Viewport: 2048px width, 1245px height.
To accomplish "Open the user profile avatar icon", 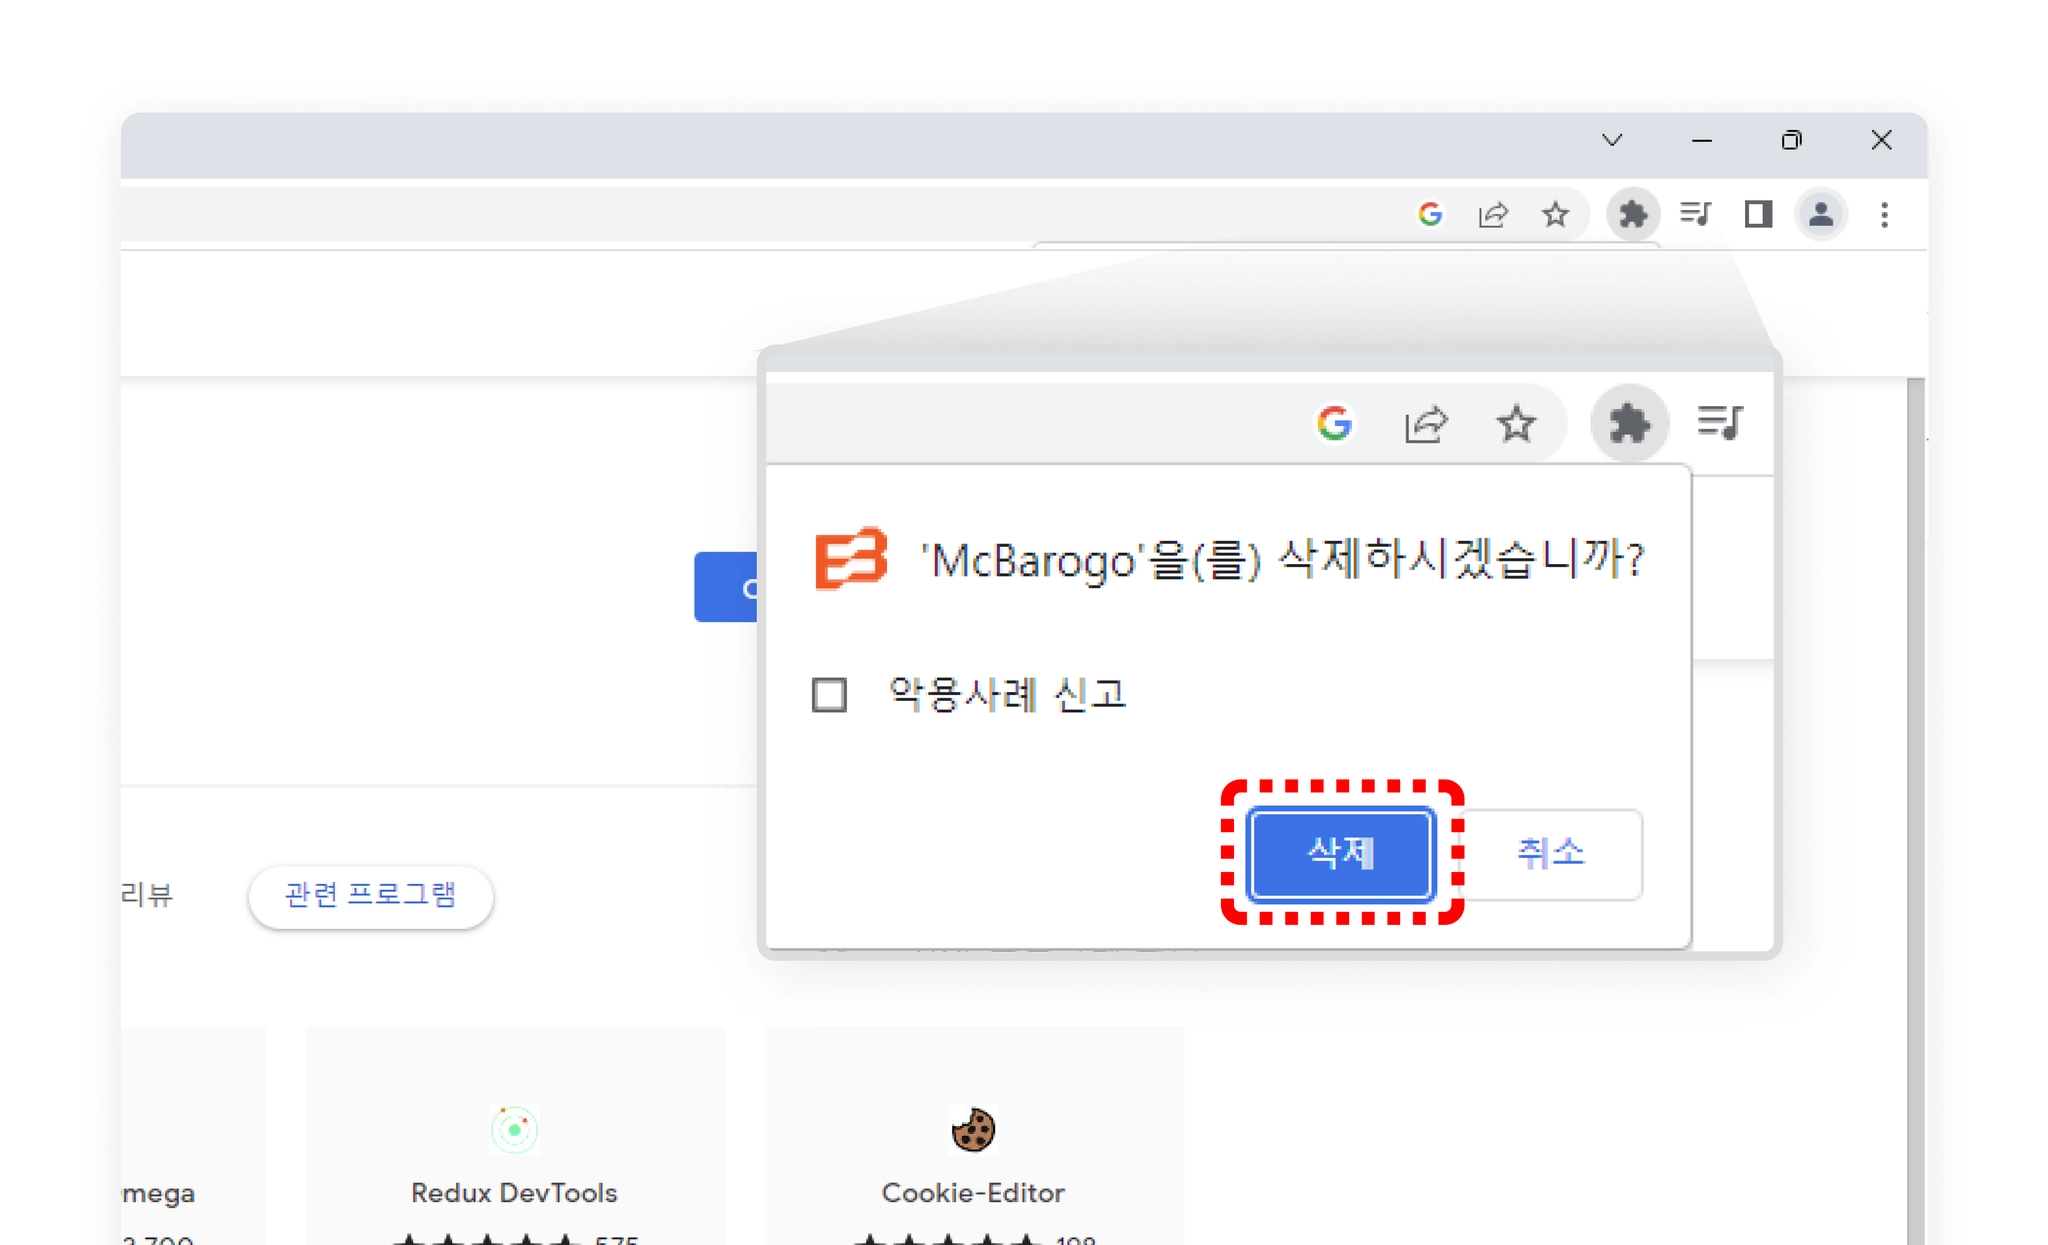I will [x=1820, y=214].
